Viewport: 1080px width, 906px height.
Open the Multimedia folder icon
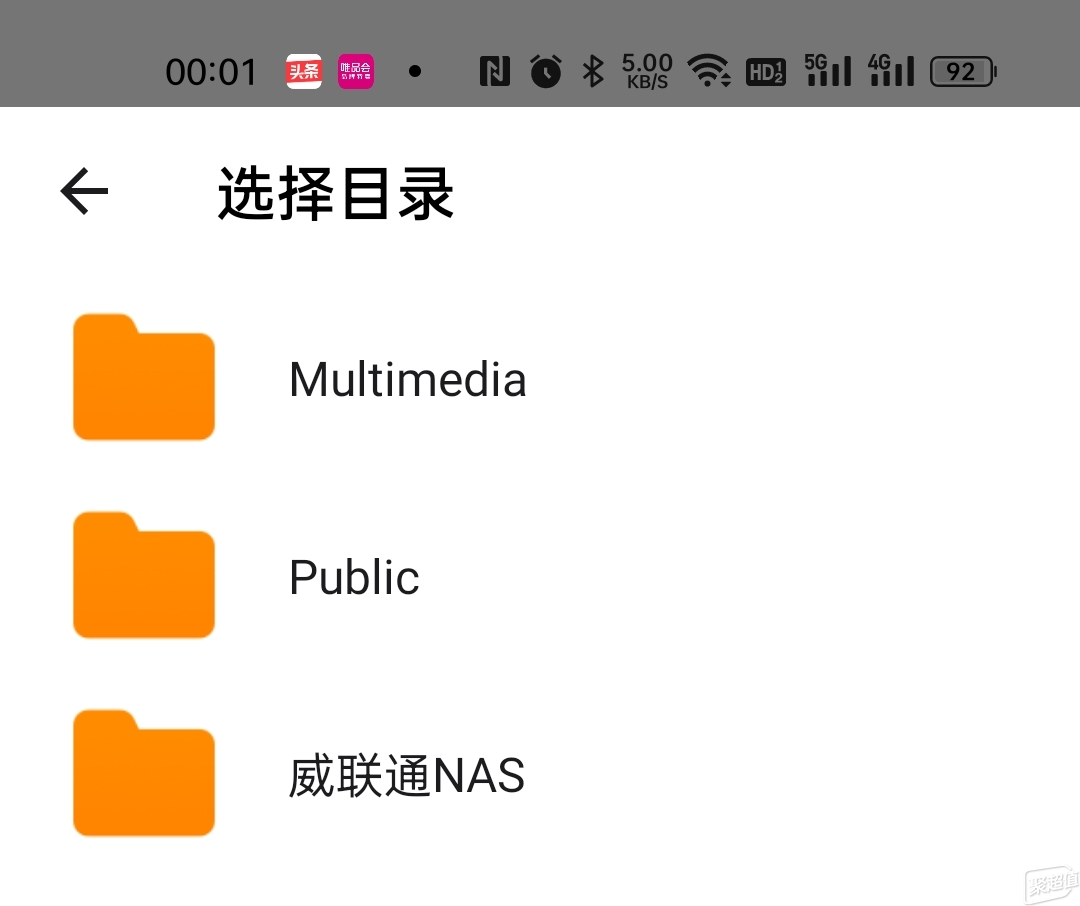[144, 377]
